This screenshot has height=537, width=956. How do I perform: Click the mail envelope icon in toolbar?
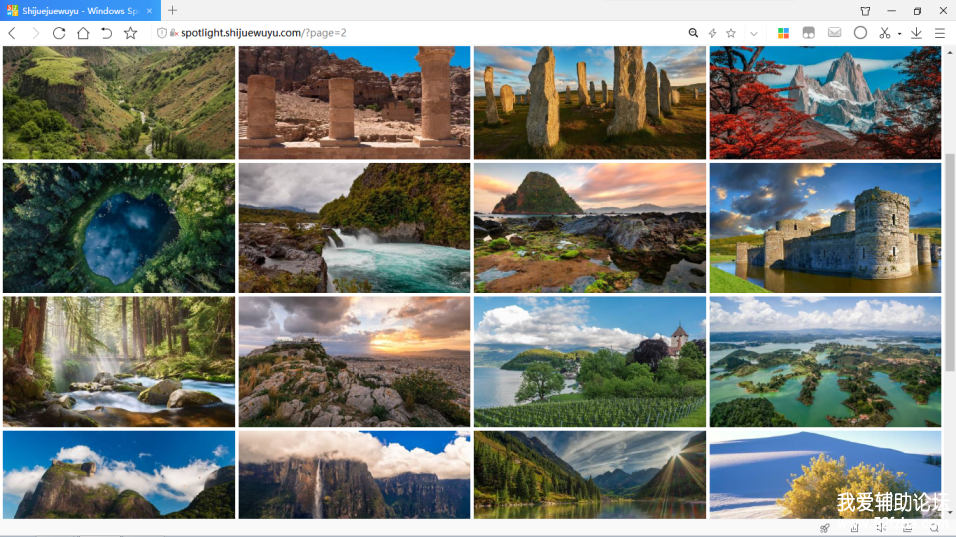834,33
